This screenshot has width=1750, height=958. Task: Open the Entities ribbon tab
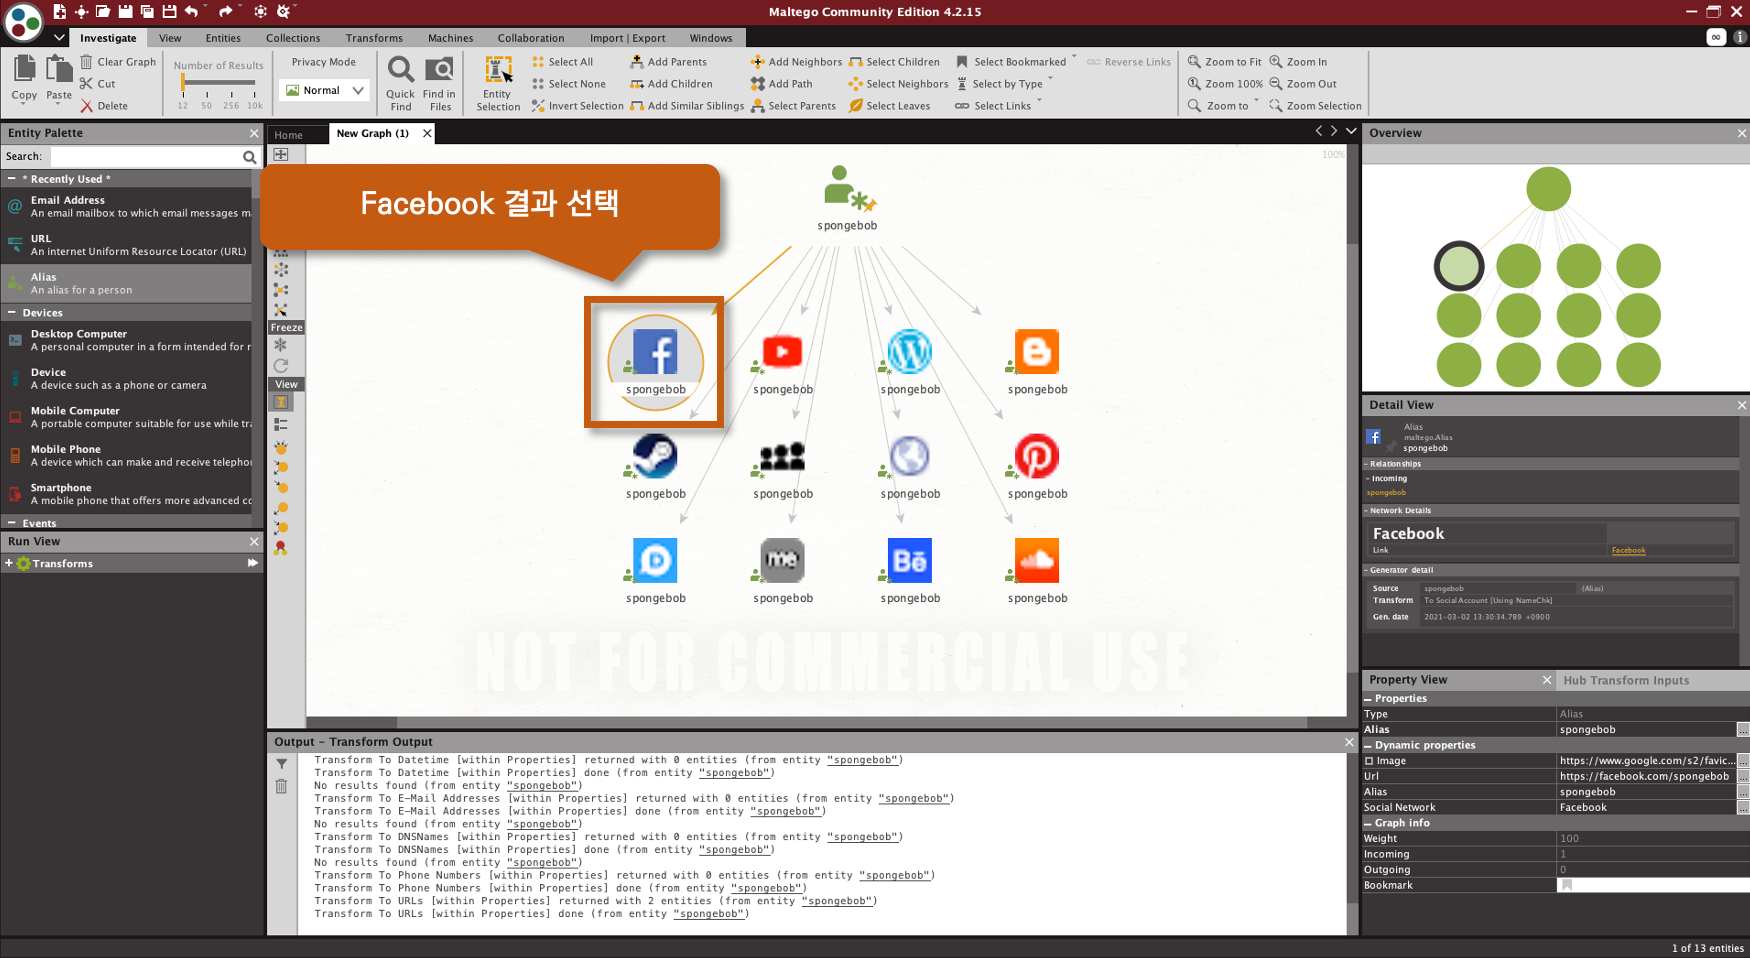223,38
